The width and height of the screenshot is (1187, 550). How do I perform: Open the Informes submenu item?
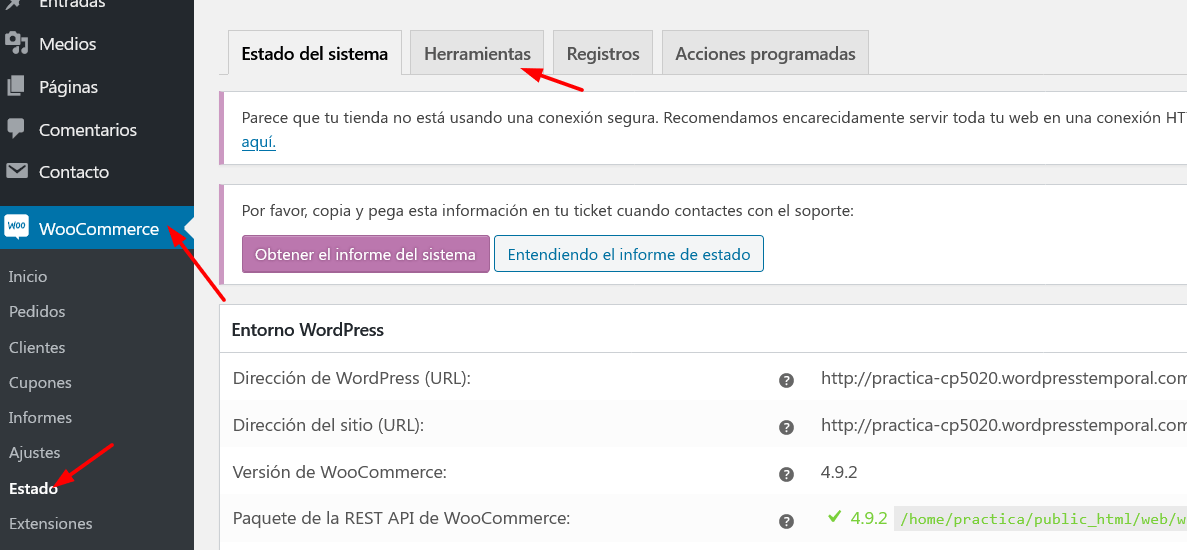coord(40,418)
